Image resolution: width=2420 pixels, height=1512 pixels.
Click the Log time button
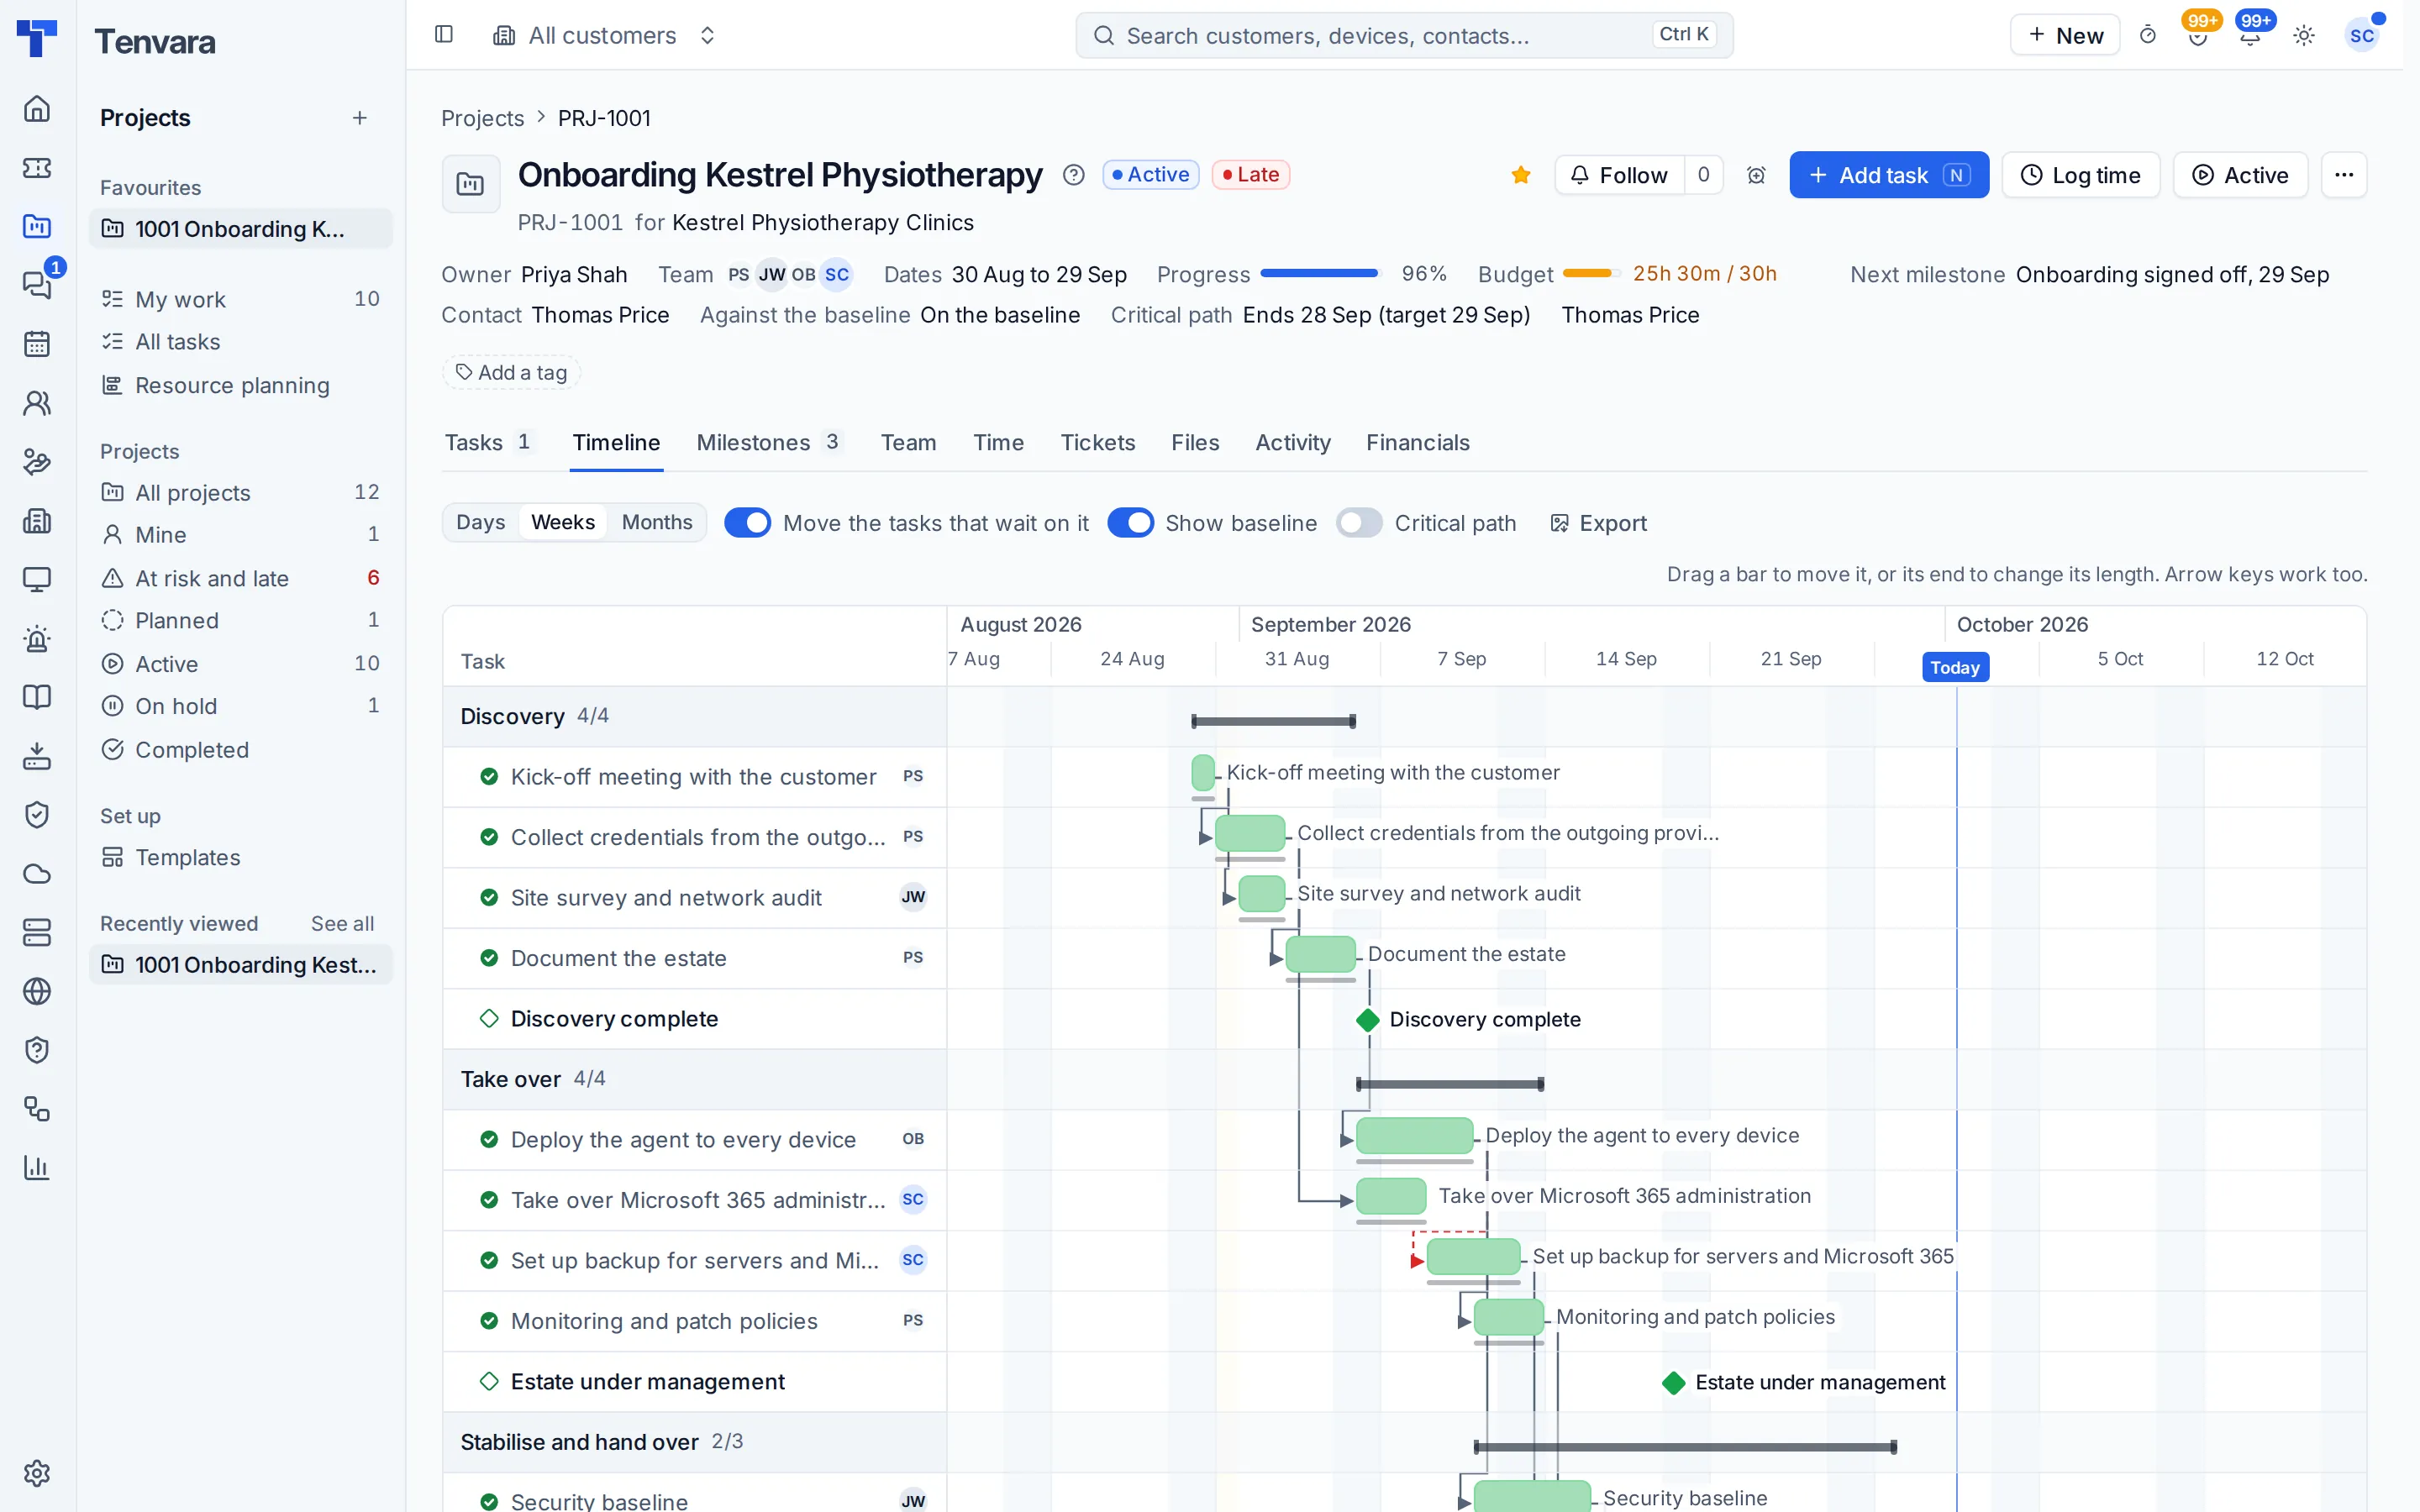point(2081,175)
